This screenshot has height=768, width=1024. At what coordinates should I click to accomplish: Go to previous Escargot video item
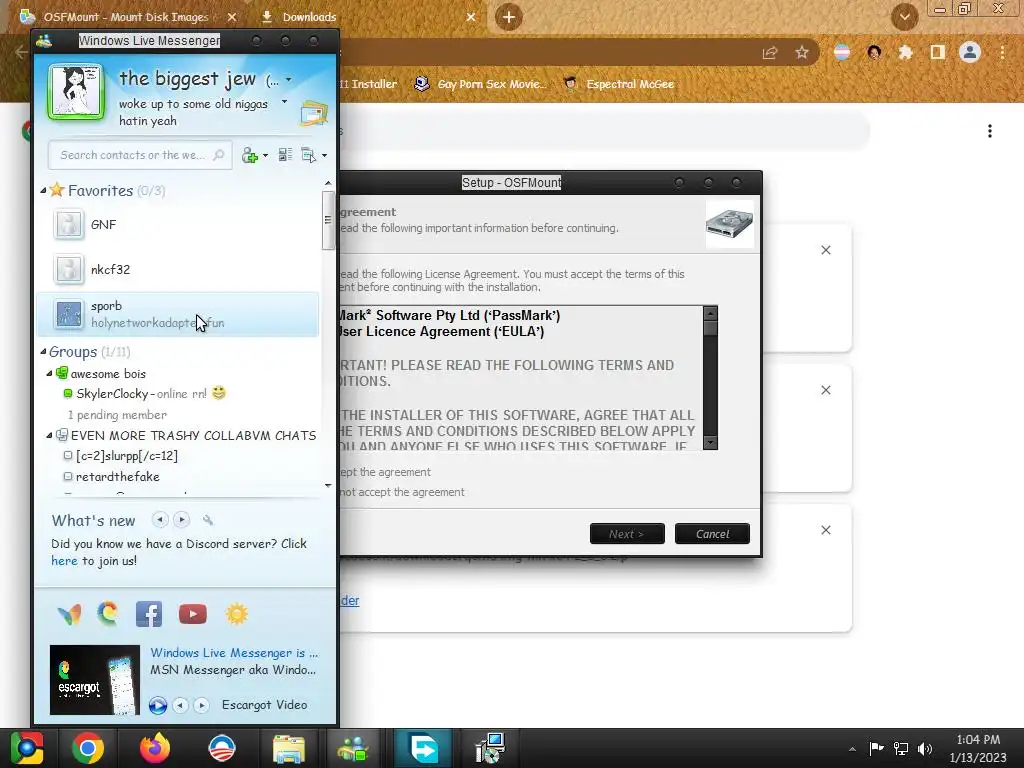pos(180,705)
